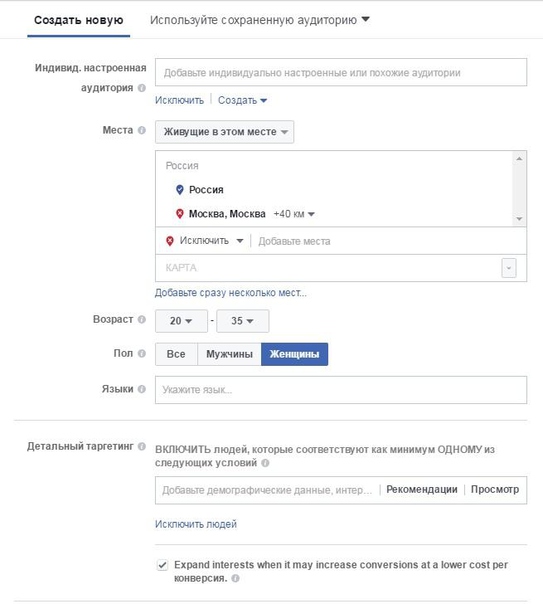Click info icon next to аудитория label

tap(142, 88)
